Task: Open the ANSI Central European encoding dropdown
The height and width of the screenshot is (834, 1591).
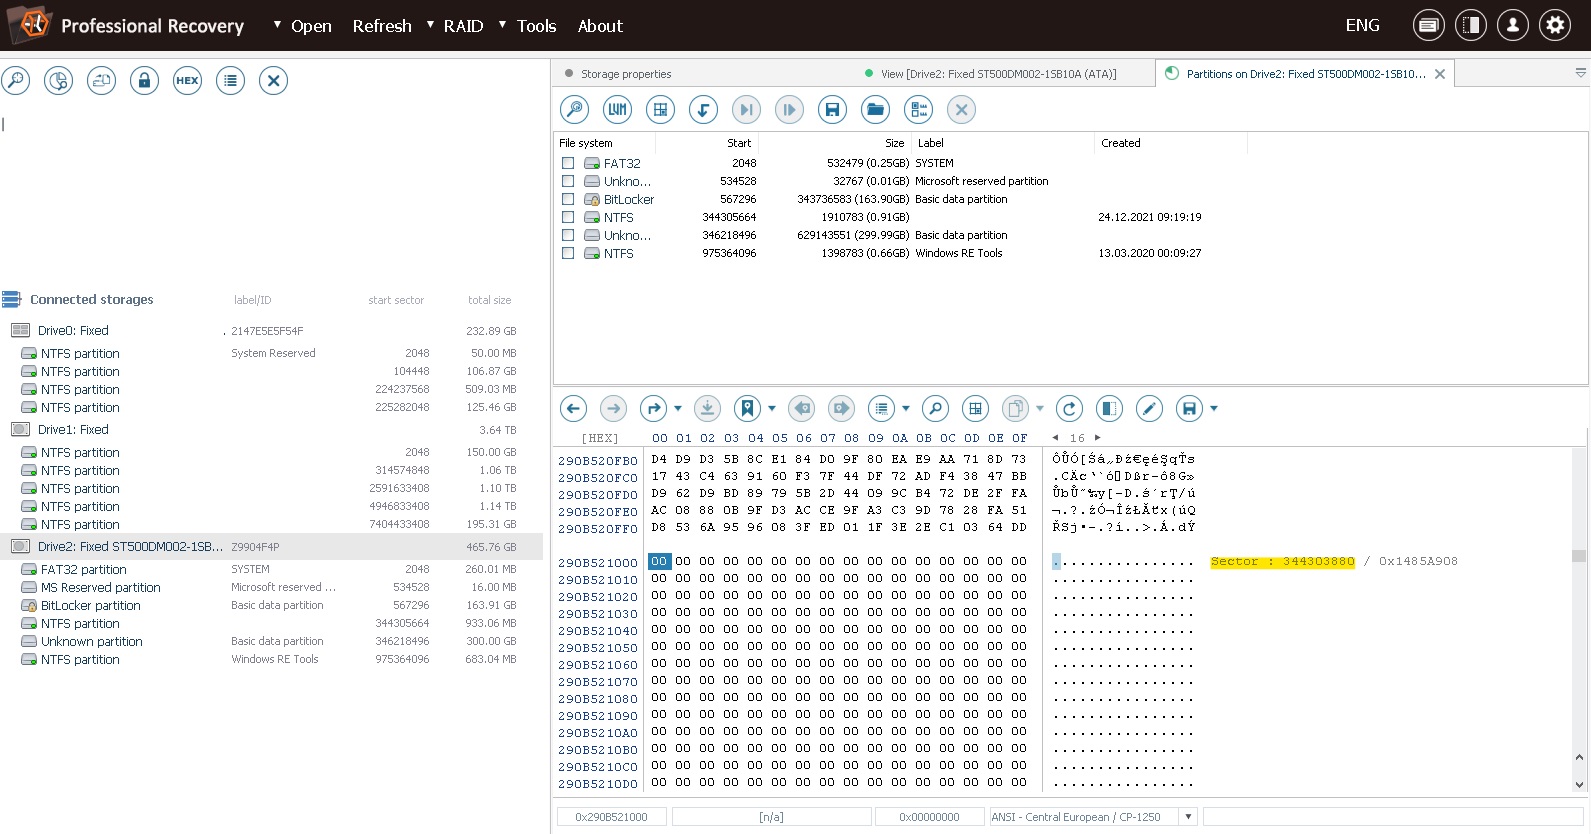Action: 1188,817
